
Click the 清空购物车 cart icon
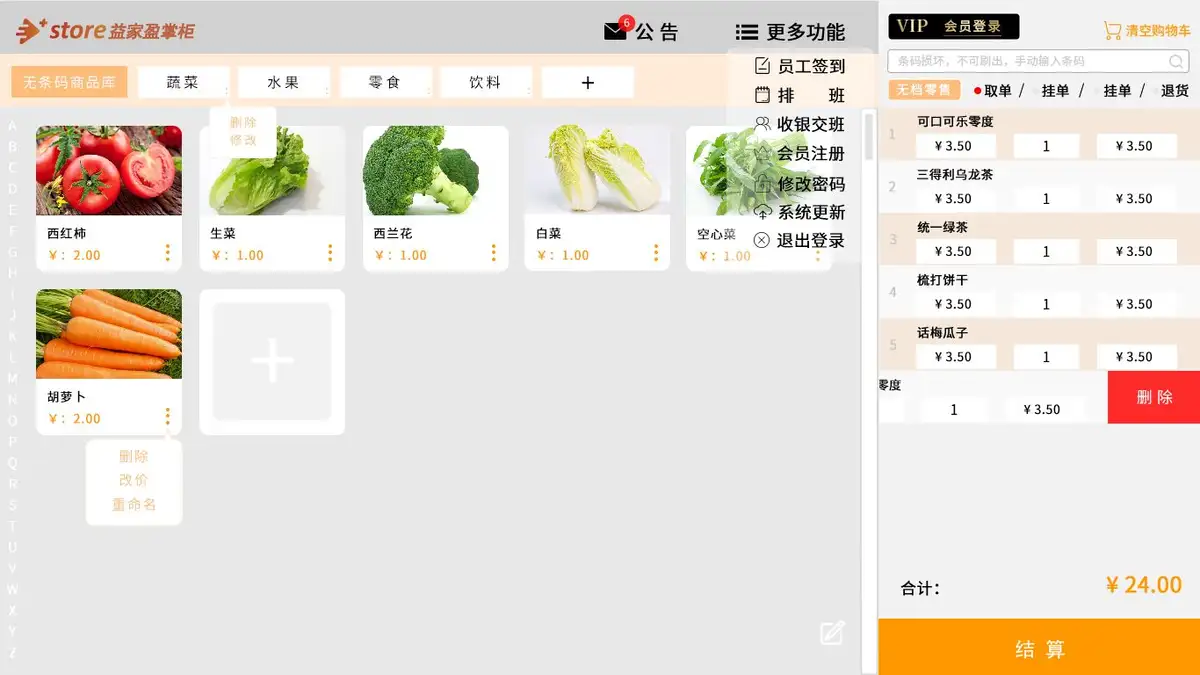pos(1112,30)
